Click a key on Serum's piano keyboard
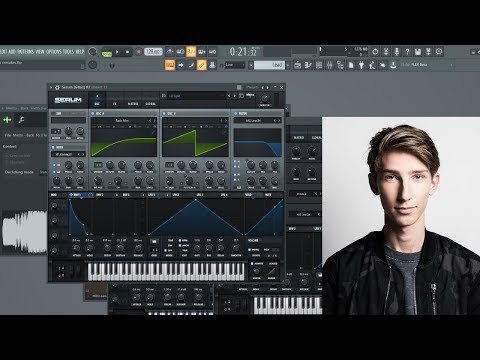This screenshot has width=480, height=360. [166, 272]
